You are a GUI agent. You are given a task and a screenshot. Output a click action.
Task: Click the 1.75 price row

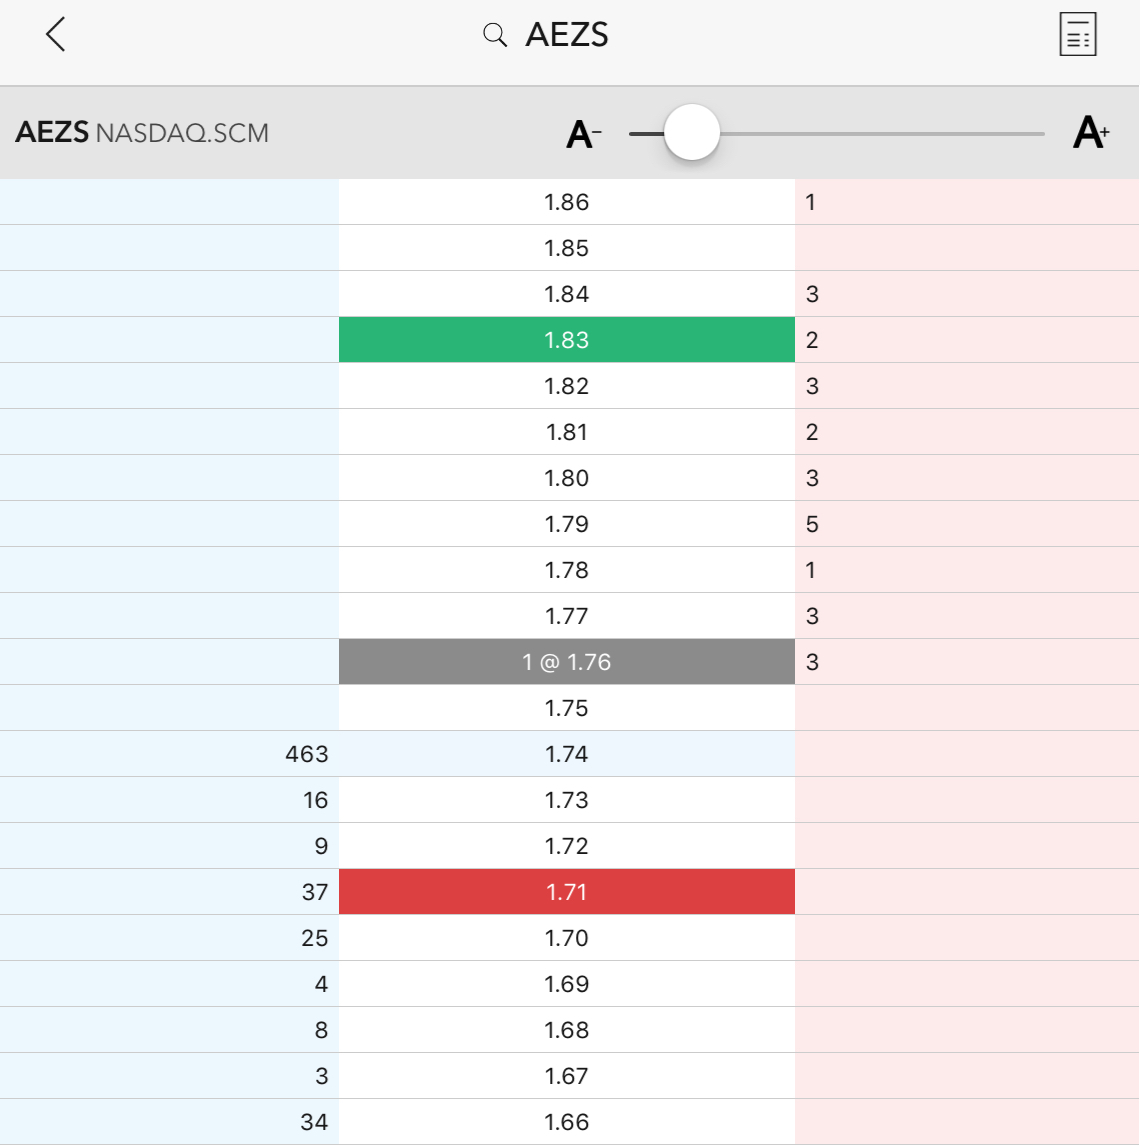(567, 707)
